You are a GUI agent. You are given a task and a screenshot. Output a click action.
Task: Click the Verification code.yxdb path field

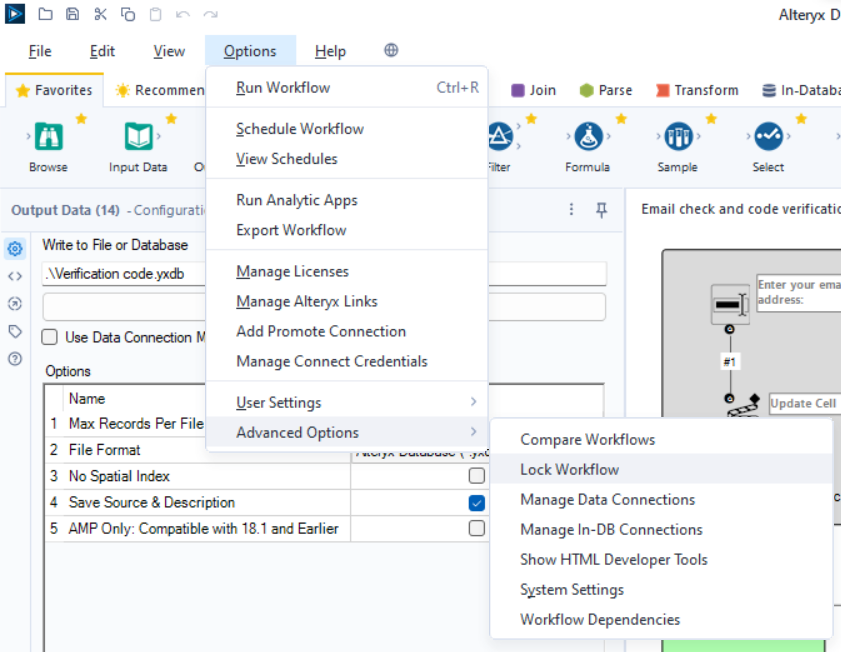tap(120, 273)
